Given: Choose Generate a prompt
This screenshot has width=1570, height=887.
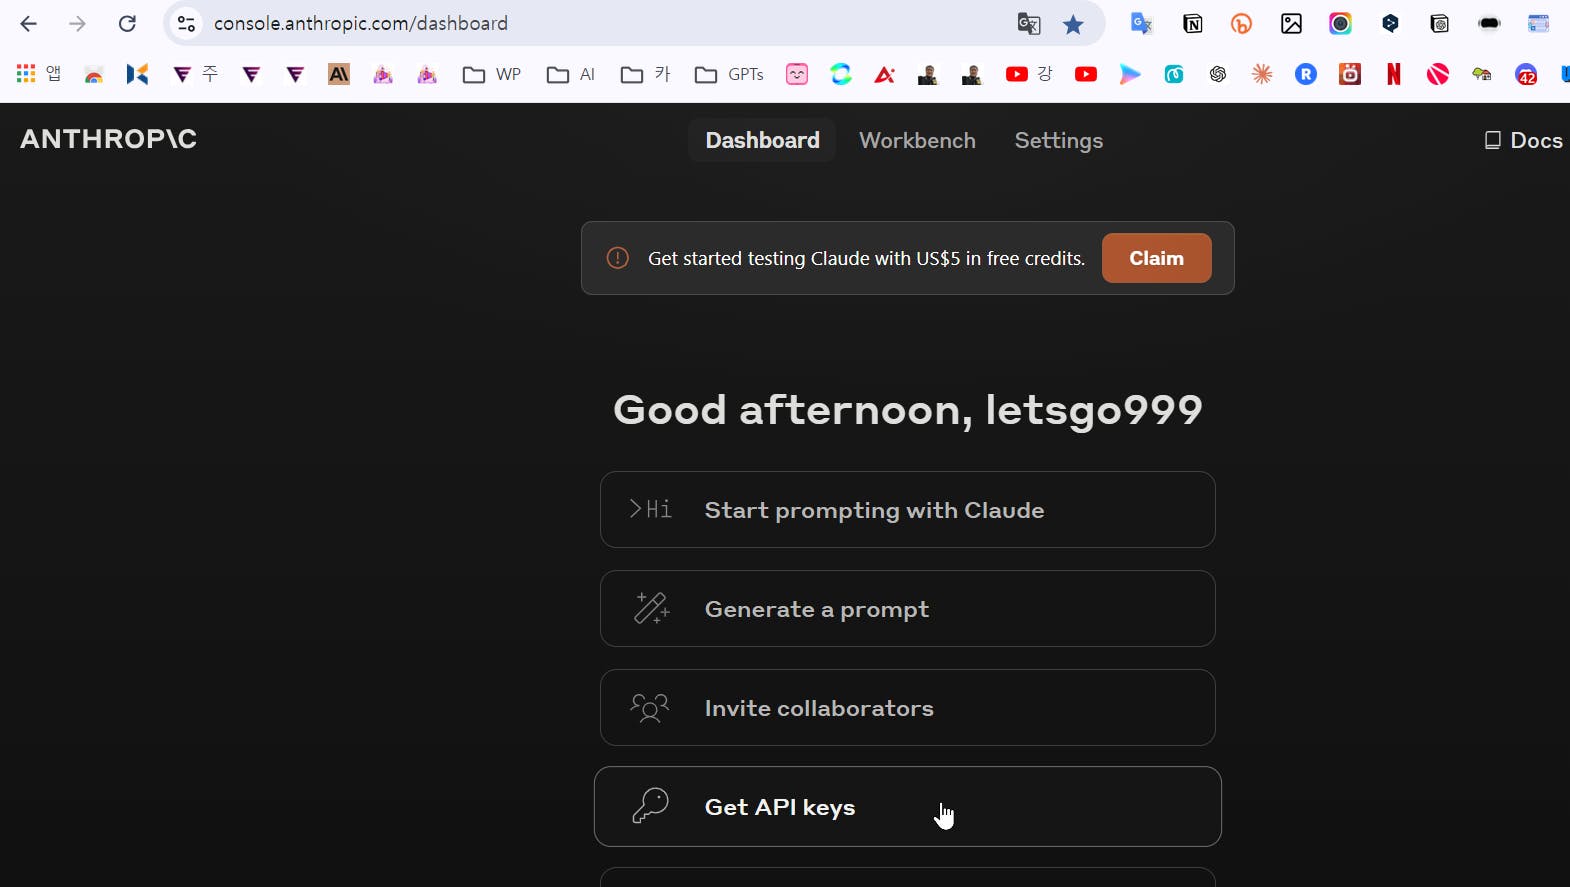Looking at the screenshot, I should (x=907, y=609).
